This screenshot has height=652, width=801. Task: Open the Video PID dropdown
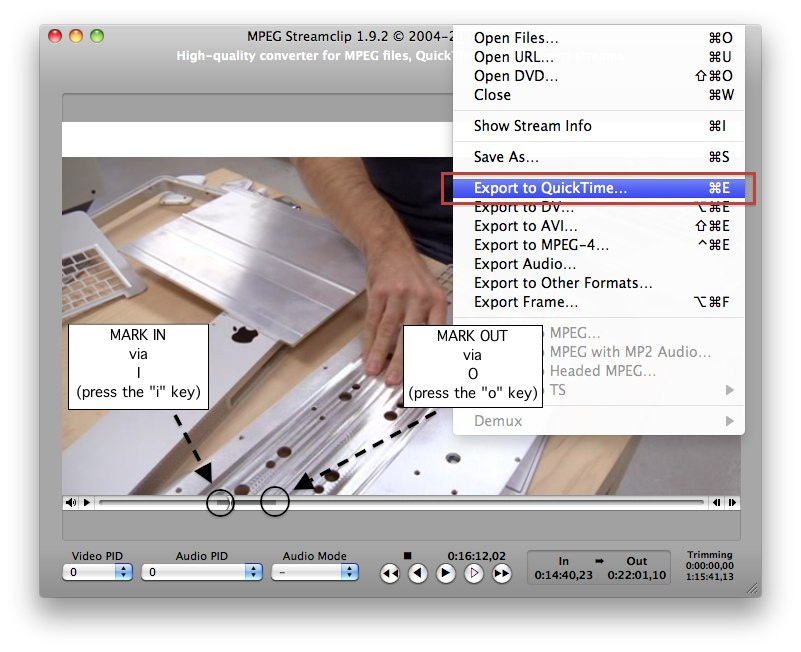tap(98, 572)
